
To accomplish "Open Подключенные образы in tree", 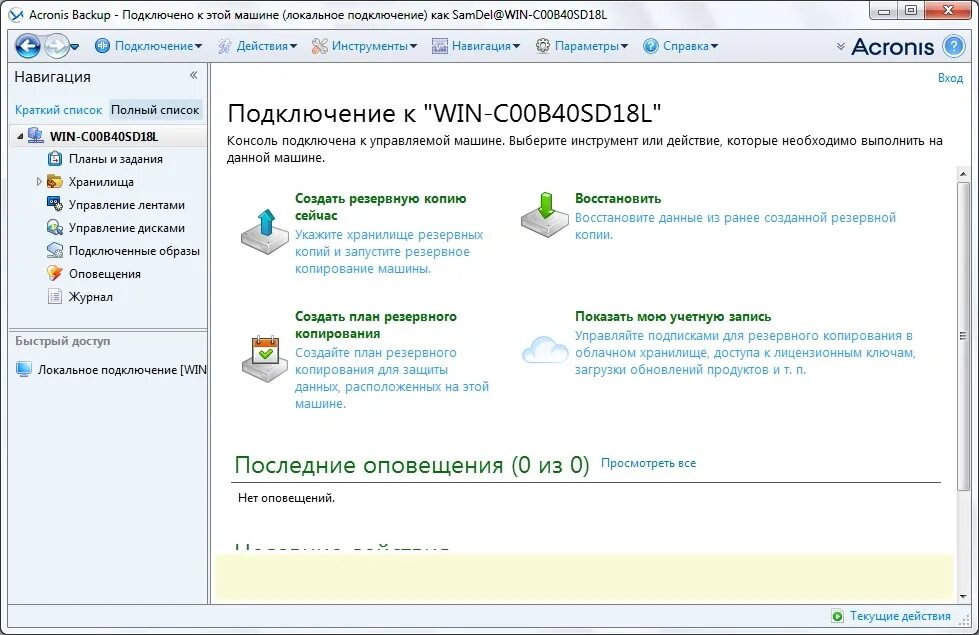I will [134, 251].
